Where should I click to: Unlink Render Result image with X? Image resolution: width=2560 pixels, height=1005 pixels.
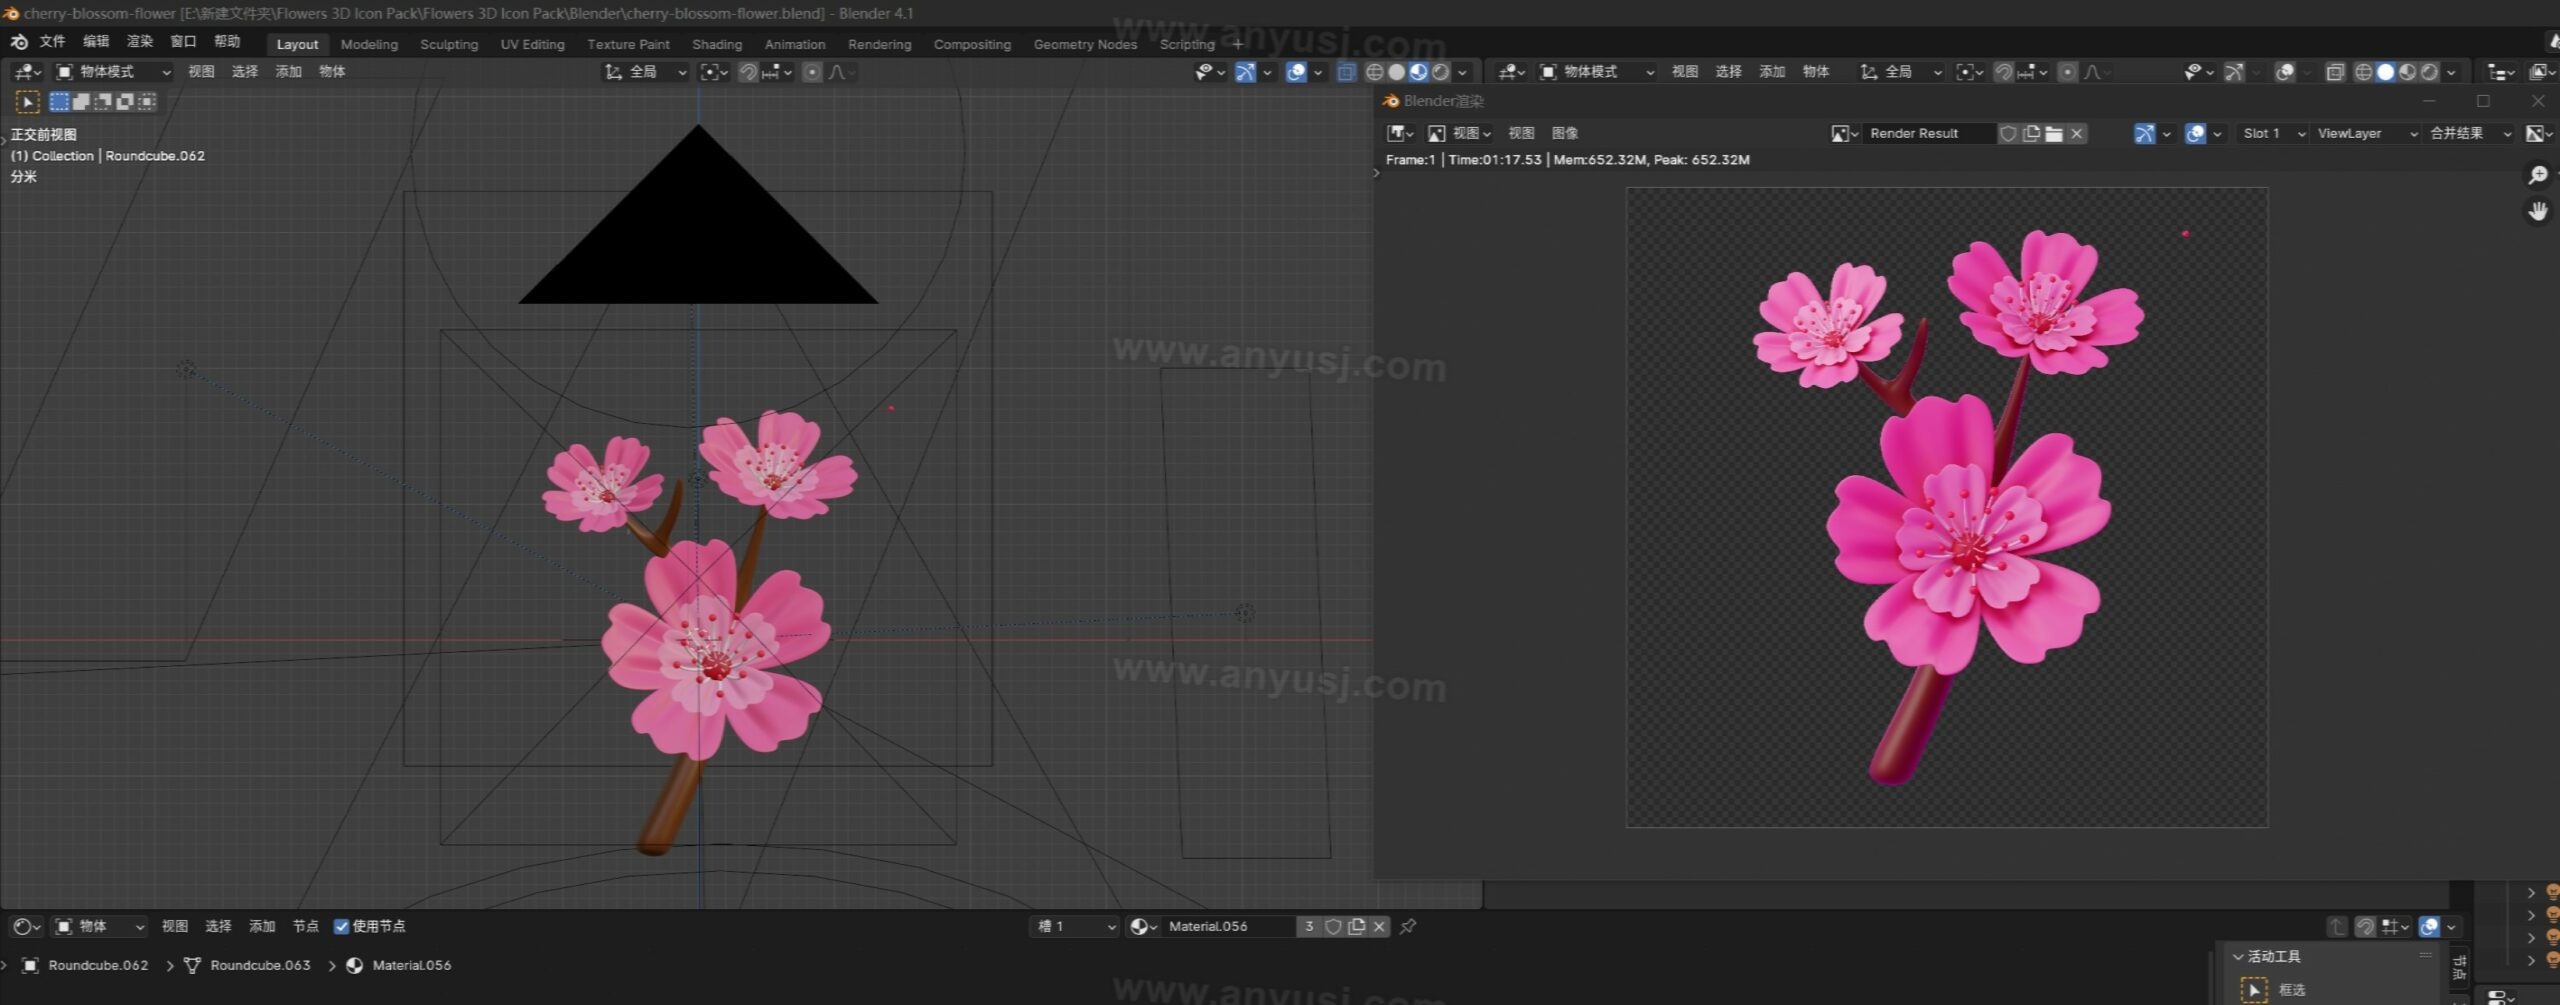click(x=2077, y=133)
